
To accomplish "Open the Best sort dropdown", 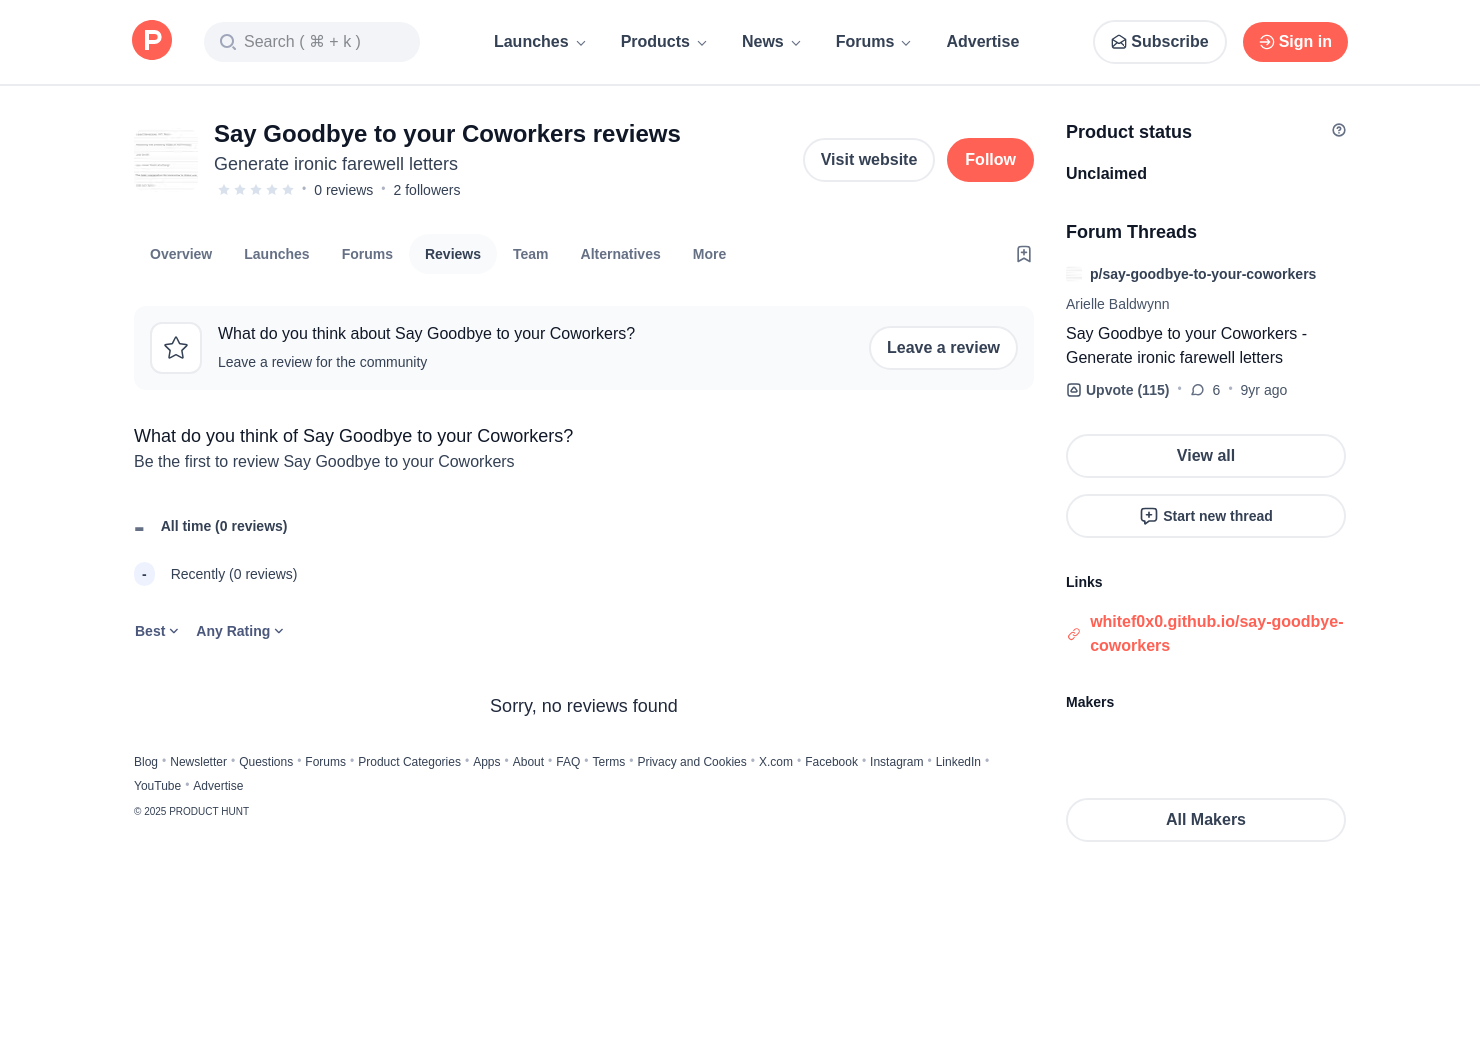I will [157, 631].
